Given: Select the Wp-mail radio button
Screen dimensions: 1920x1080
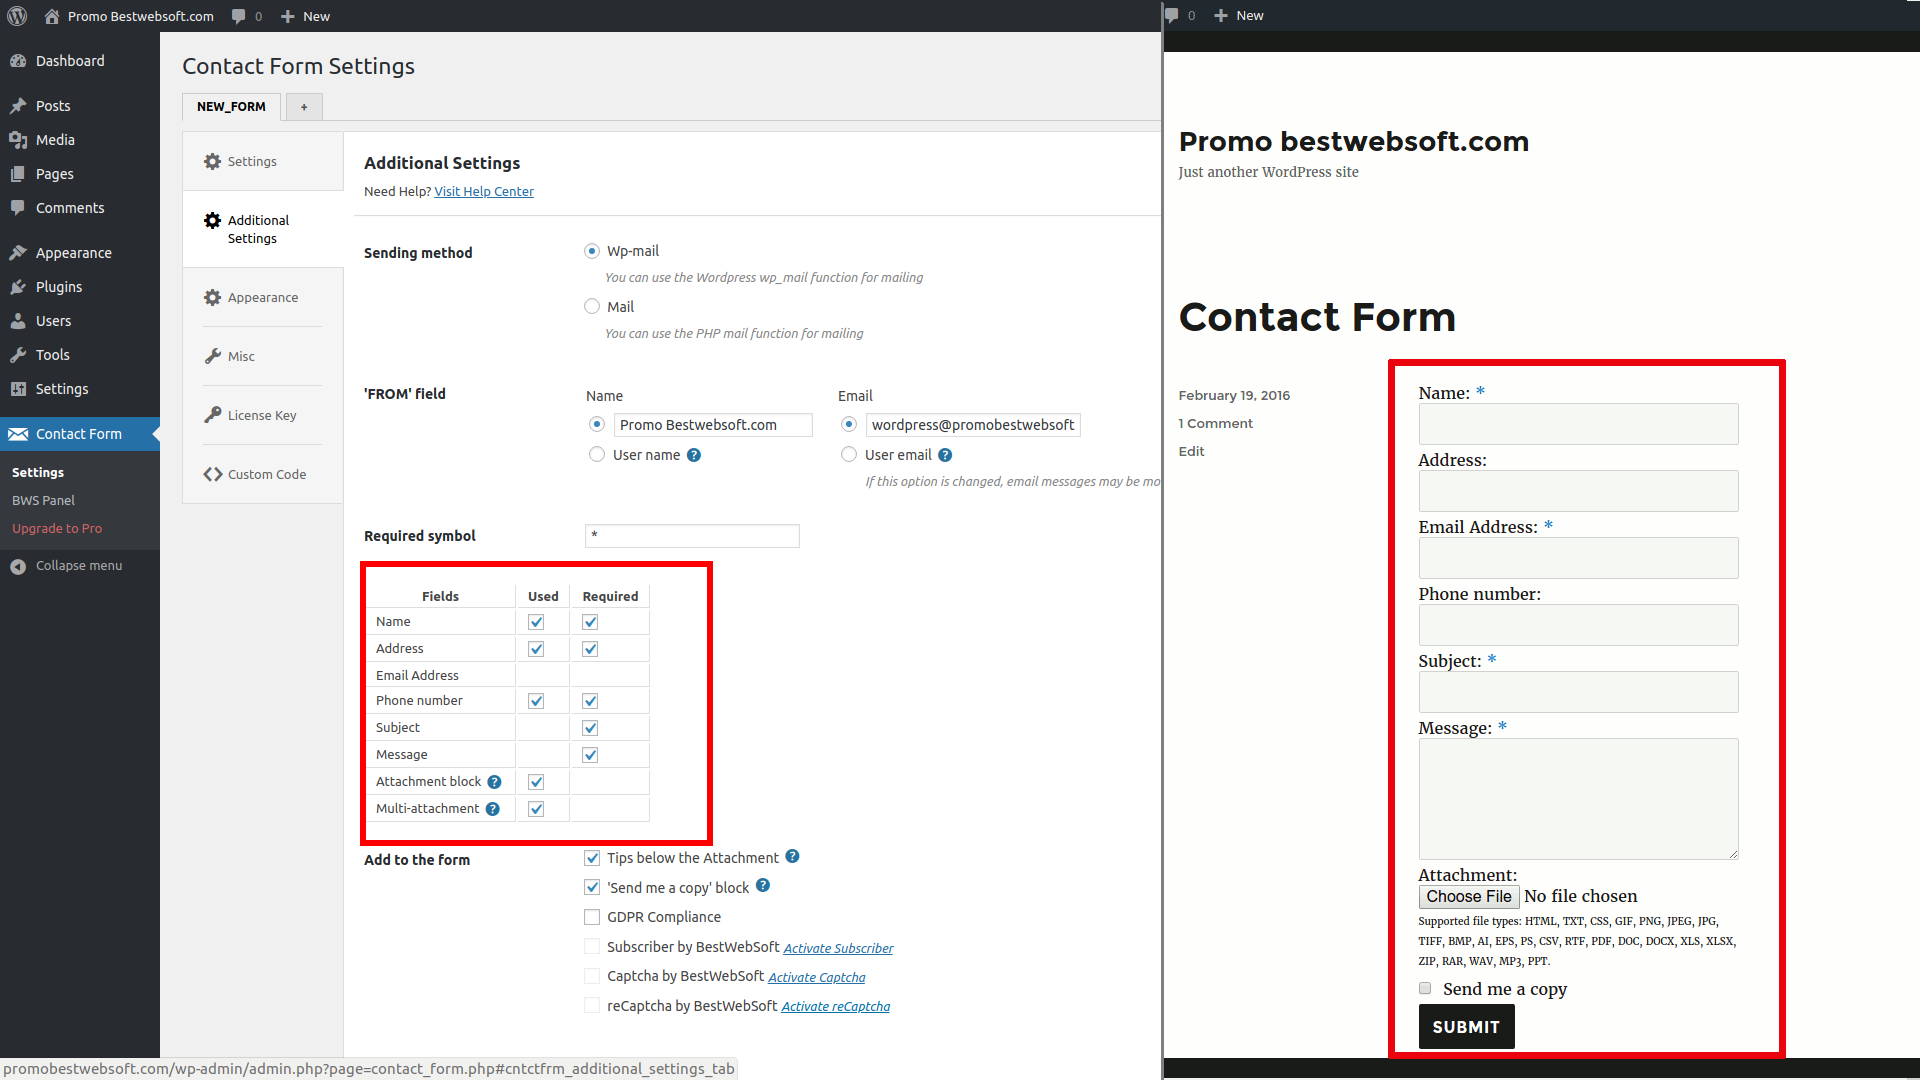Looking at the screenshot, I should pos(593,251).
